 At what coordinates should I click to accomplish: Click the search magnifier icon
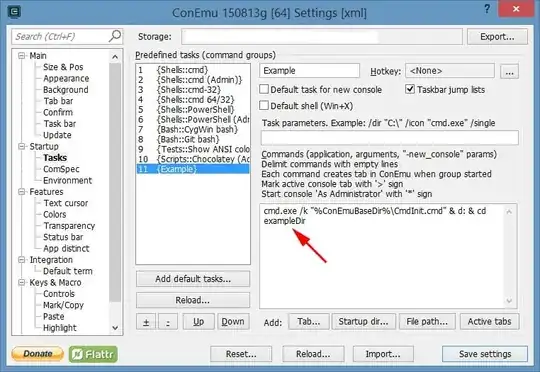pyautogui.click(x=115, y=36)
